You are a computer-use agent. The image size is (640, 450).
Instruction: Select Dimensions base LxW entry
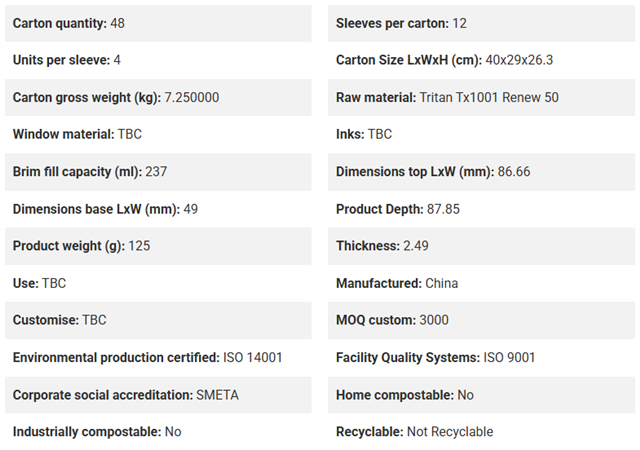[158, 209]
